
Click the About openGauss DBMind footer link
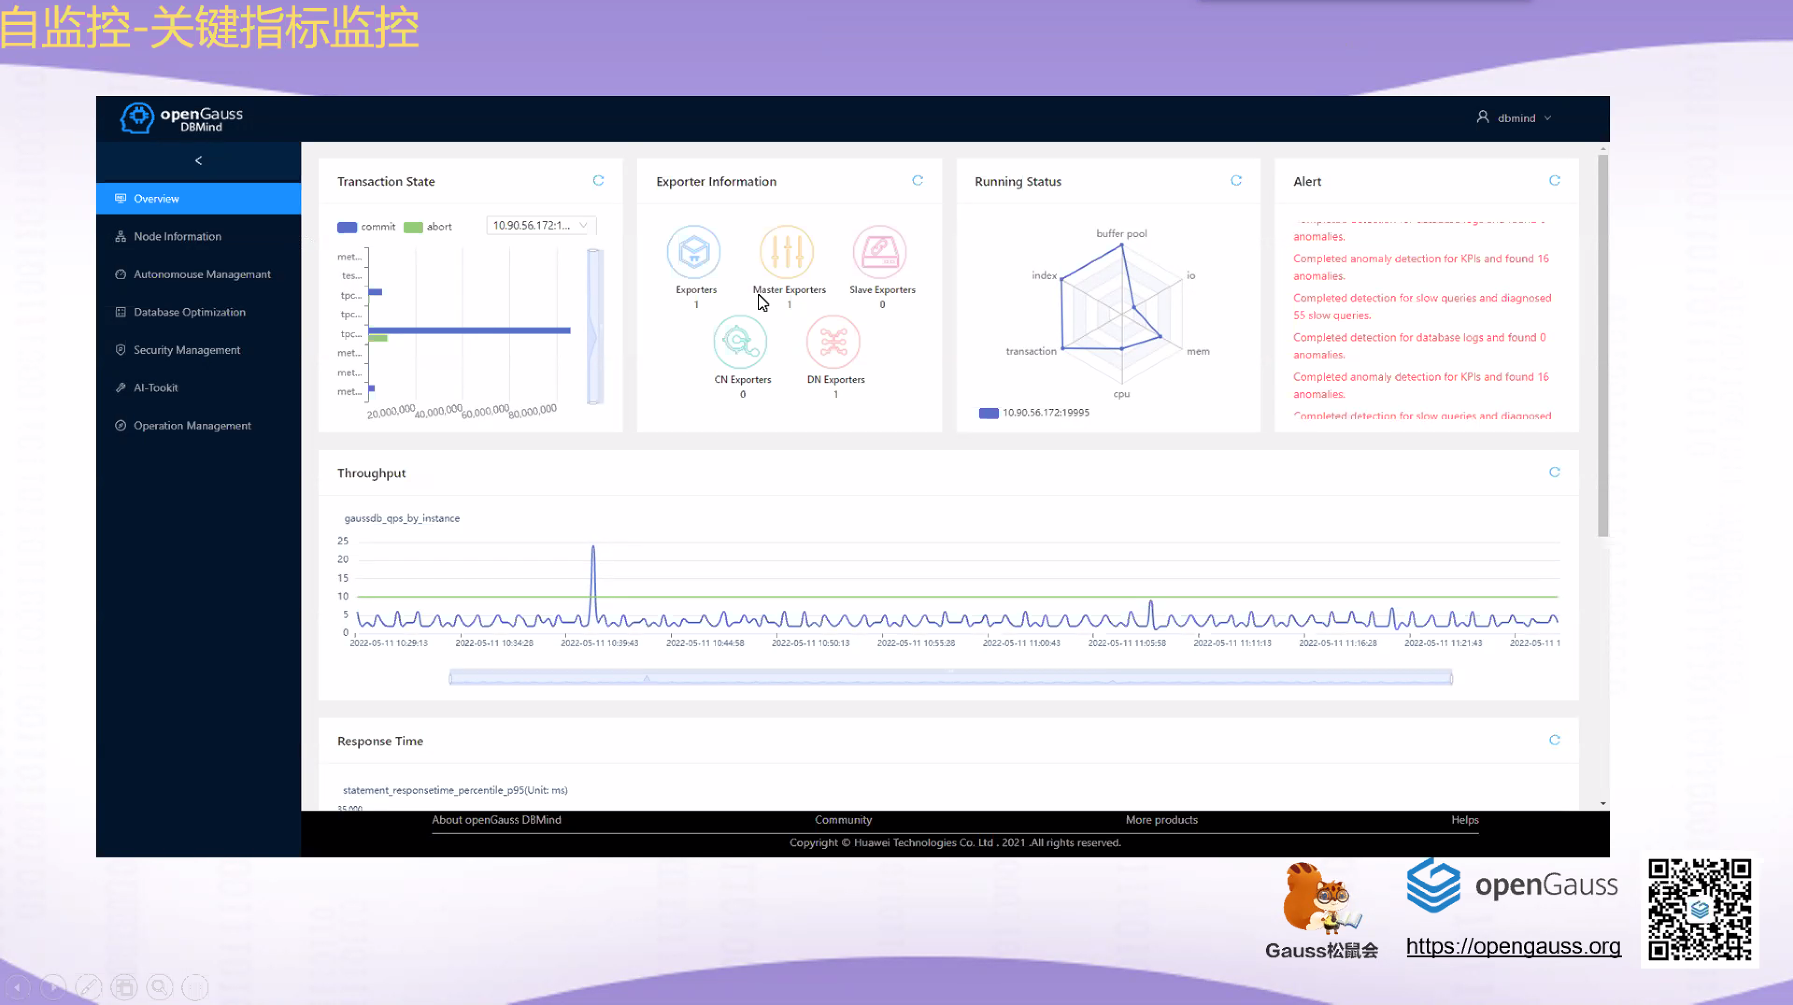[x=497, y=820]
